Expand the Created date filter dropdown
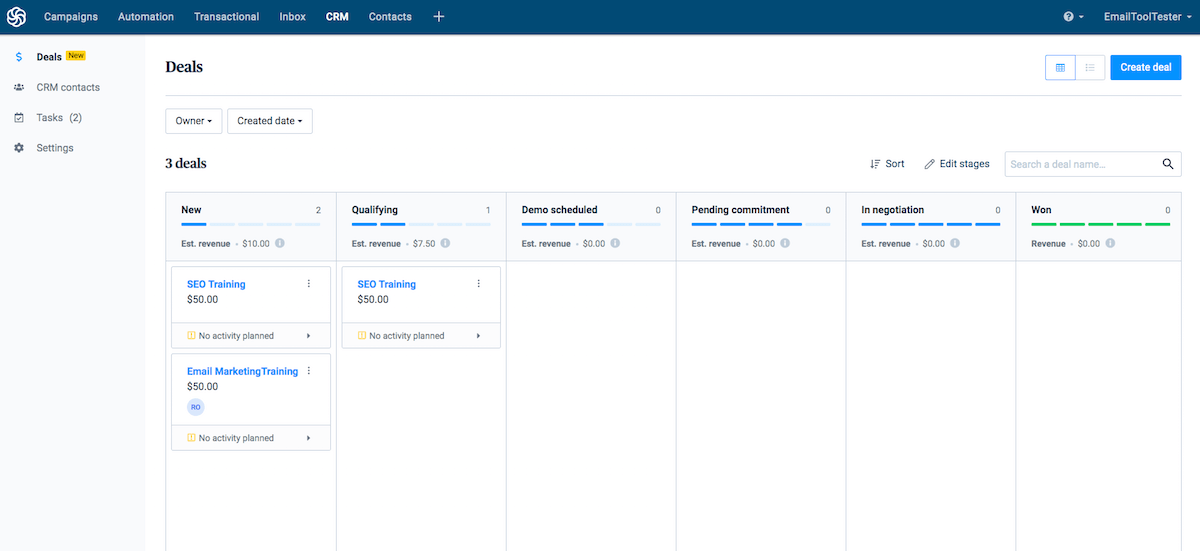Image resolution: width=1200 pixels, height=551 pixels. [x=269, y=121]
